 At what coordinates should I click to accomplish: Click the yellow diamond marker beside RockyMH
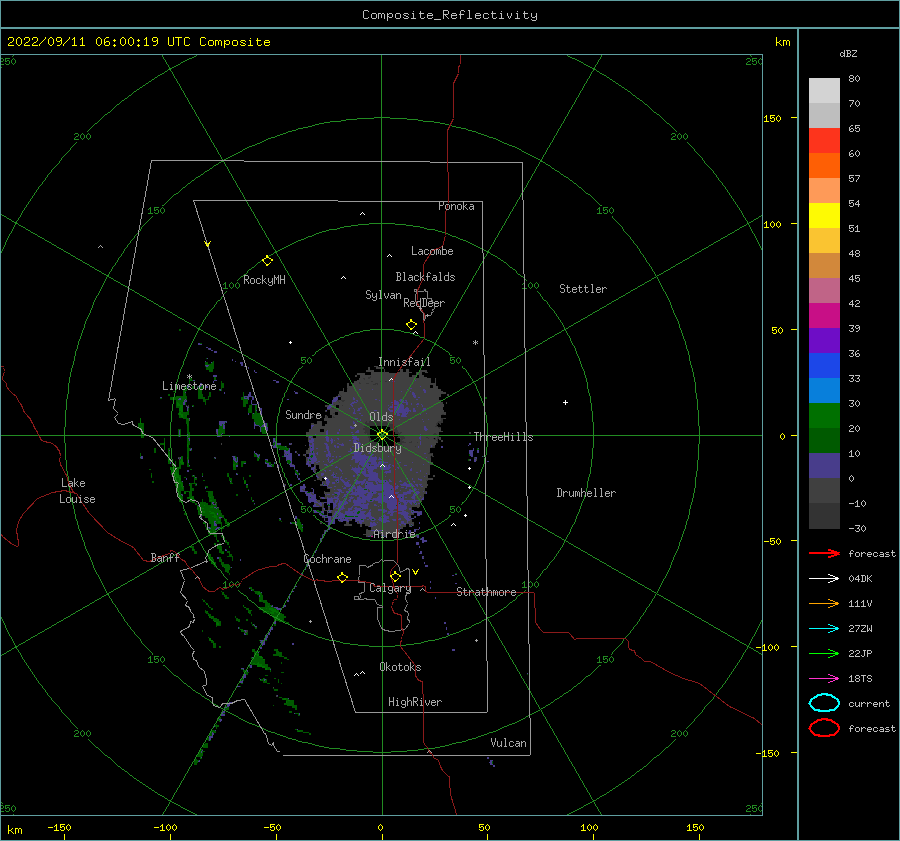pyautogui.click(x=267, y=261)
